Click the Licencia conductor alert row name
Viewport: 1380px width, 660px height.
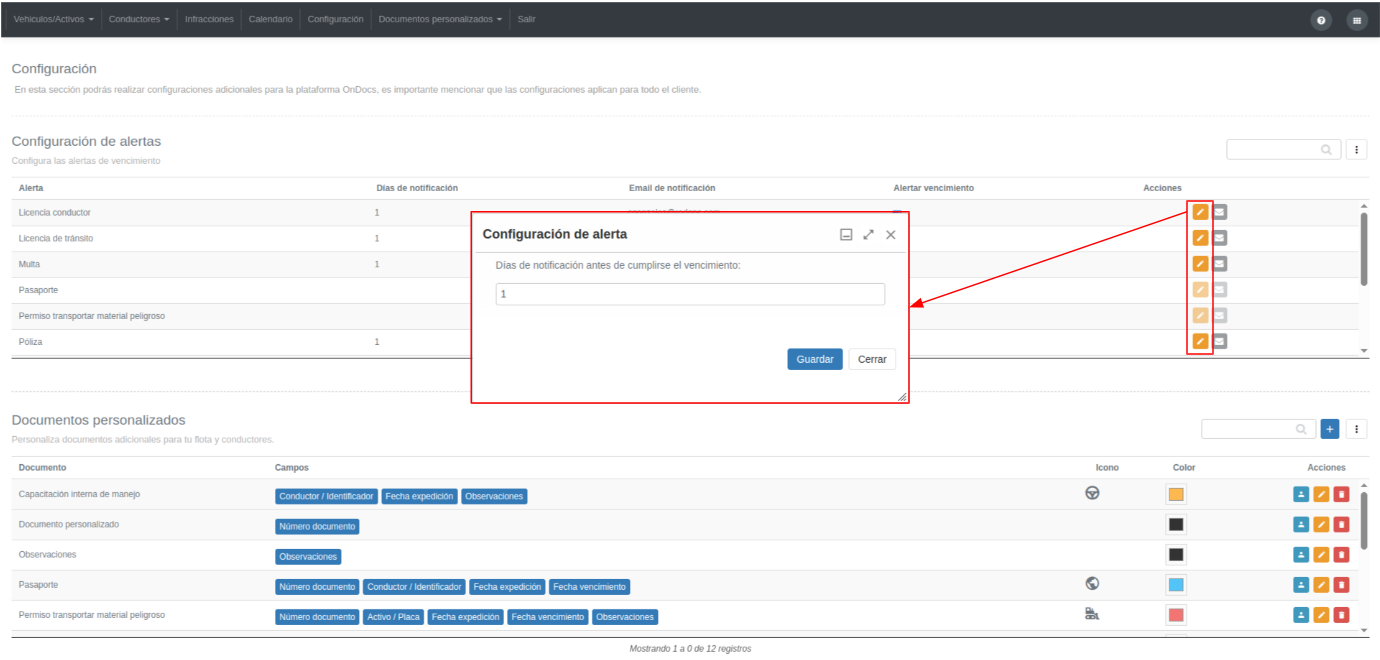(55, 213)
